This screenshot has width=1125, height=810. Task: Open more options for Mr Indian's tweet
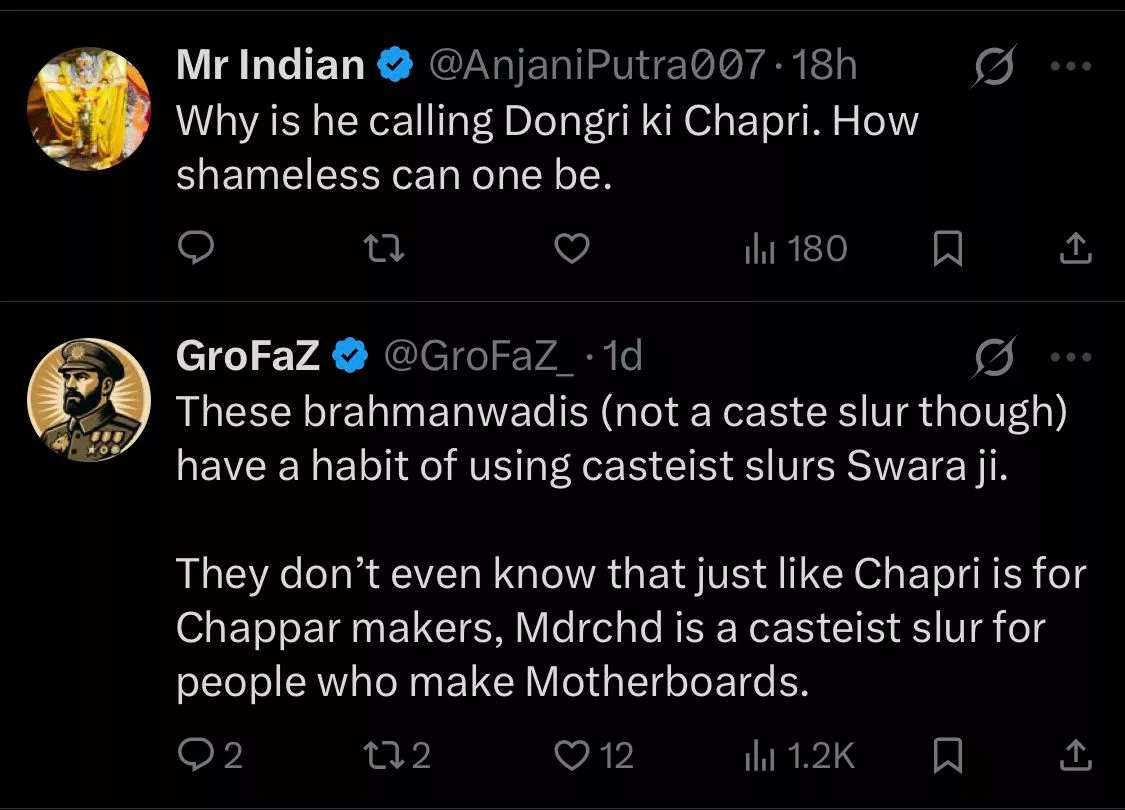[x=1074, y=67]
